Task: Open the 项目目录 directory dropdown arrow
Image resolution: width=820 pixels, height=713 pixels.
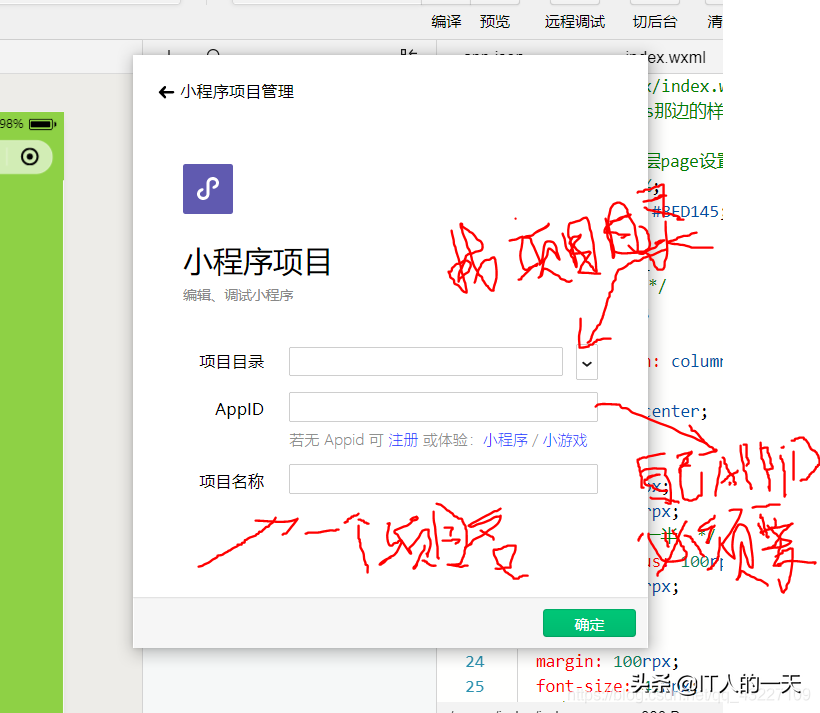Action: pos(586,363)
